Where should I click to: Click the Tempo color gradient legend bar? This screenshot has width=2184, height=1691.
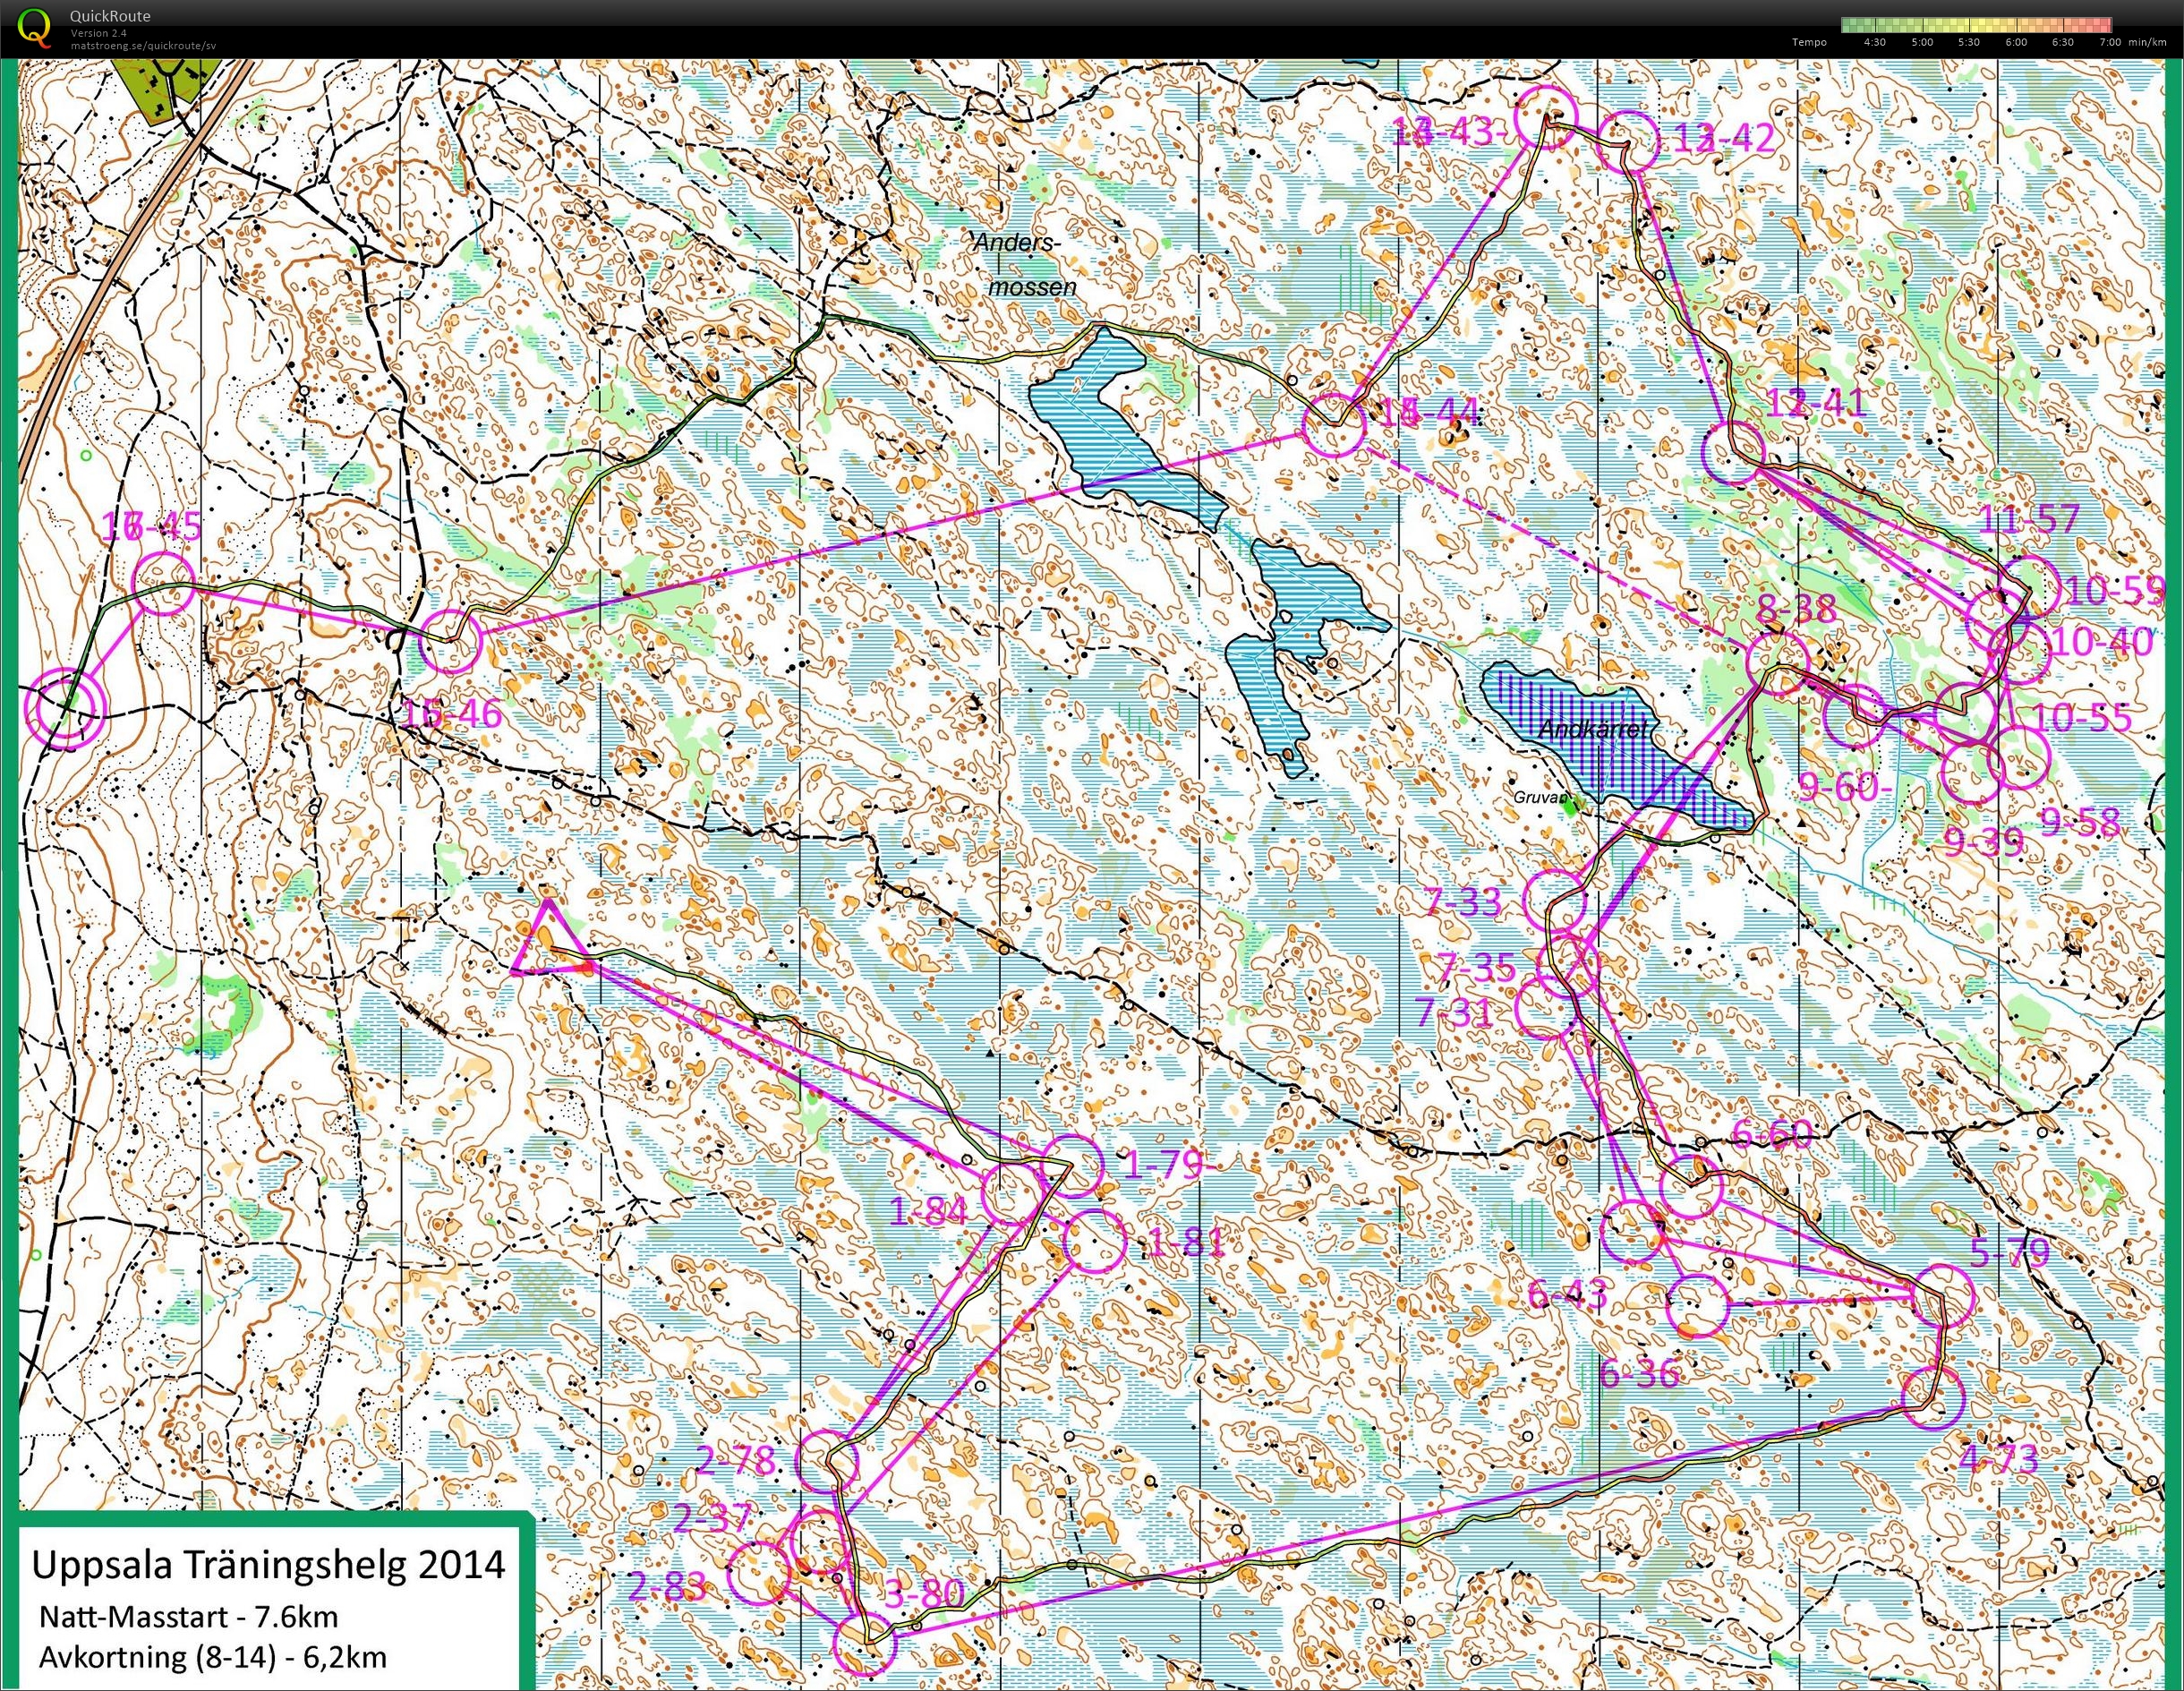[1976, 24]
